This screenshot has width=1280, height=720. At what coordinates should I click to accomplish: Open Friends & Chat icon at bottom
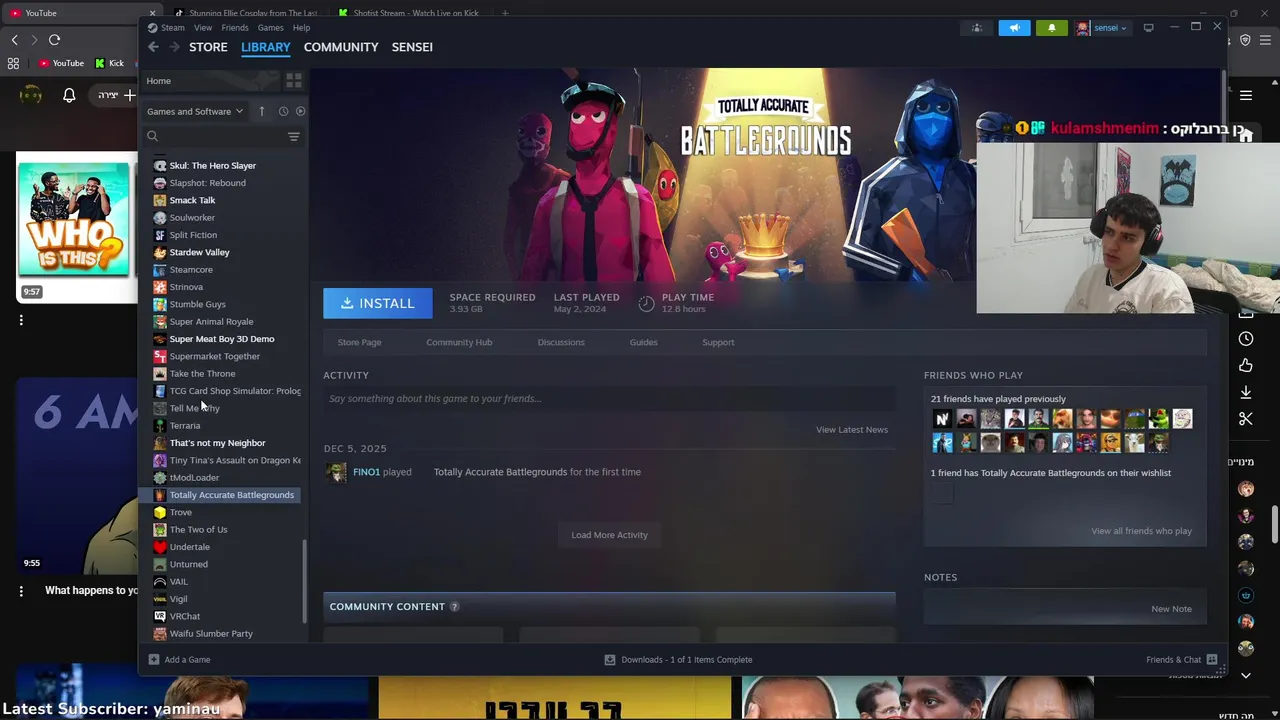(1212, 659)
